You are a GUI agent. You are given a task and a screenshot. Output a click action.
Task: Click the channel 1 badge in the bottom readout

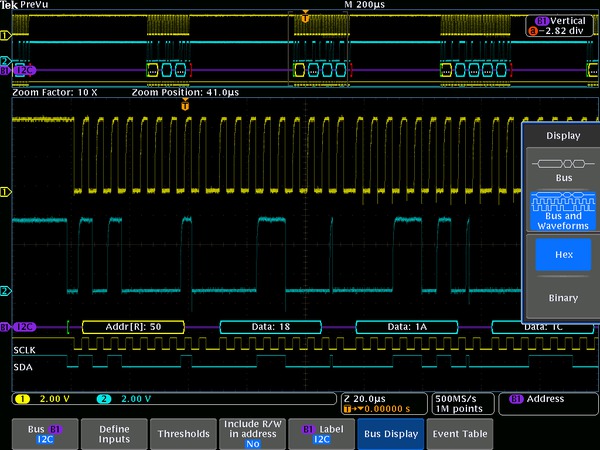tap(21, 399)
